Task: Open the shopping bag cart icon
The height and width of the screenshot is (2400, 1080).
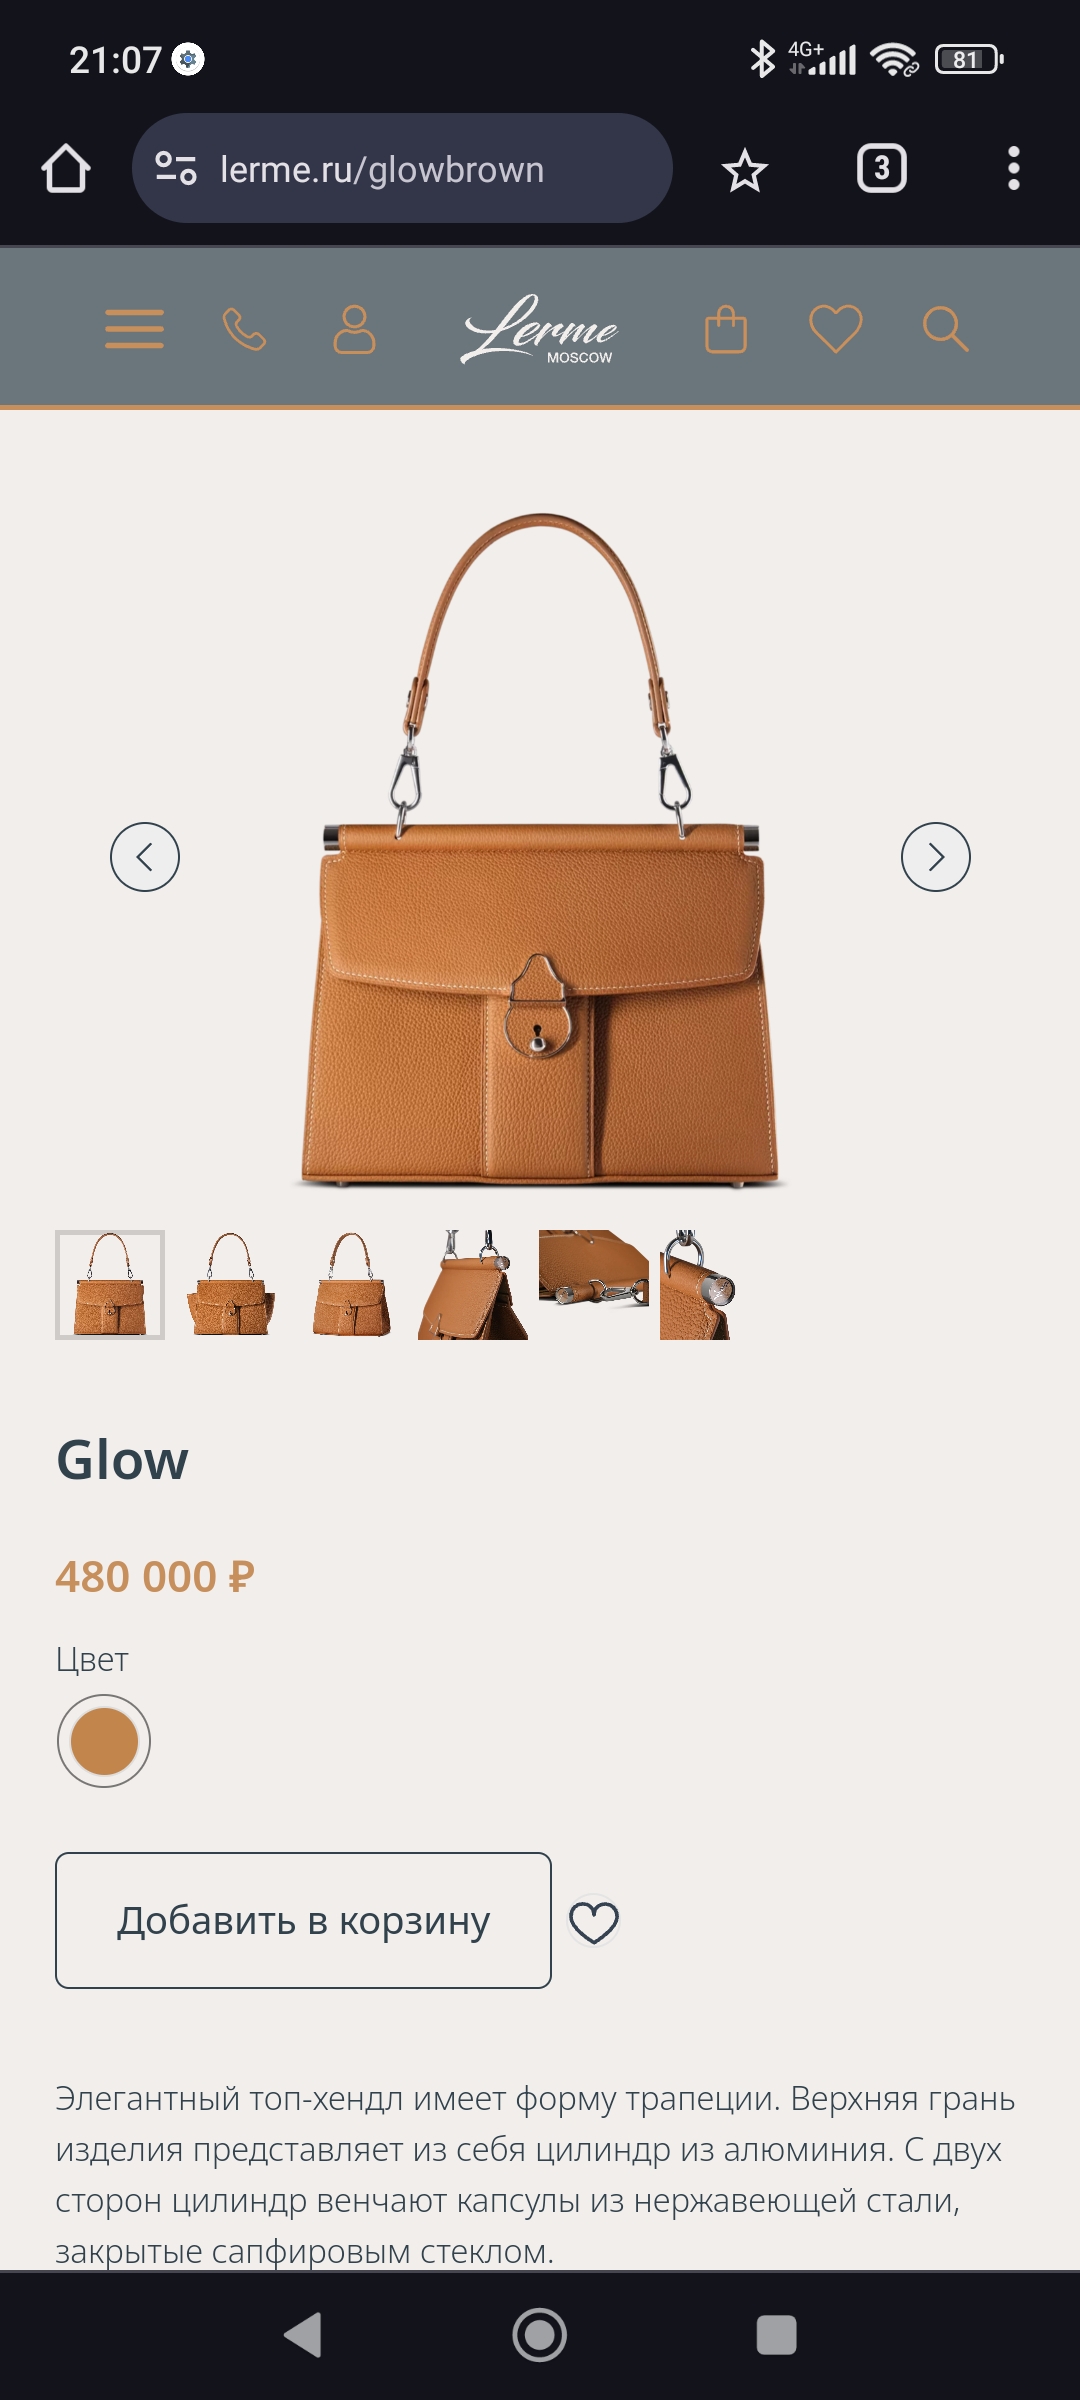Action: [726, 329]
